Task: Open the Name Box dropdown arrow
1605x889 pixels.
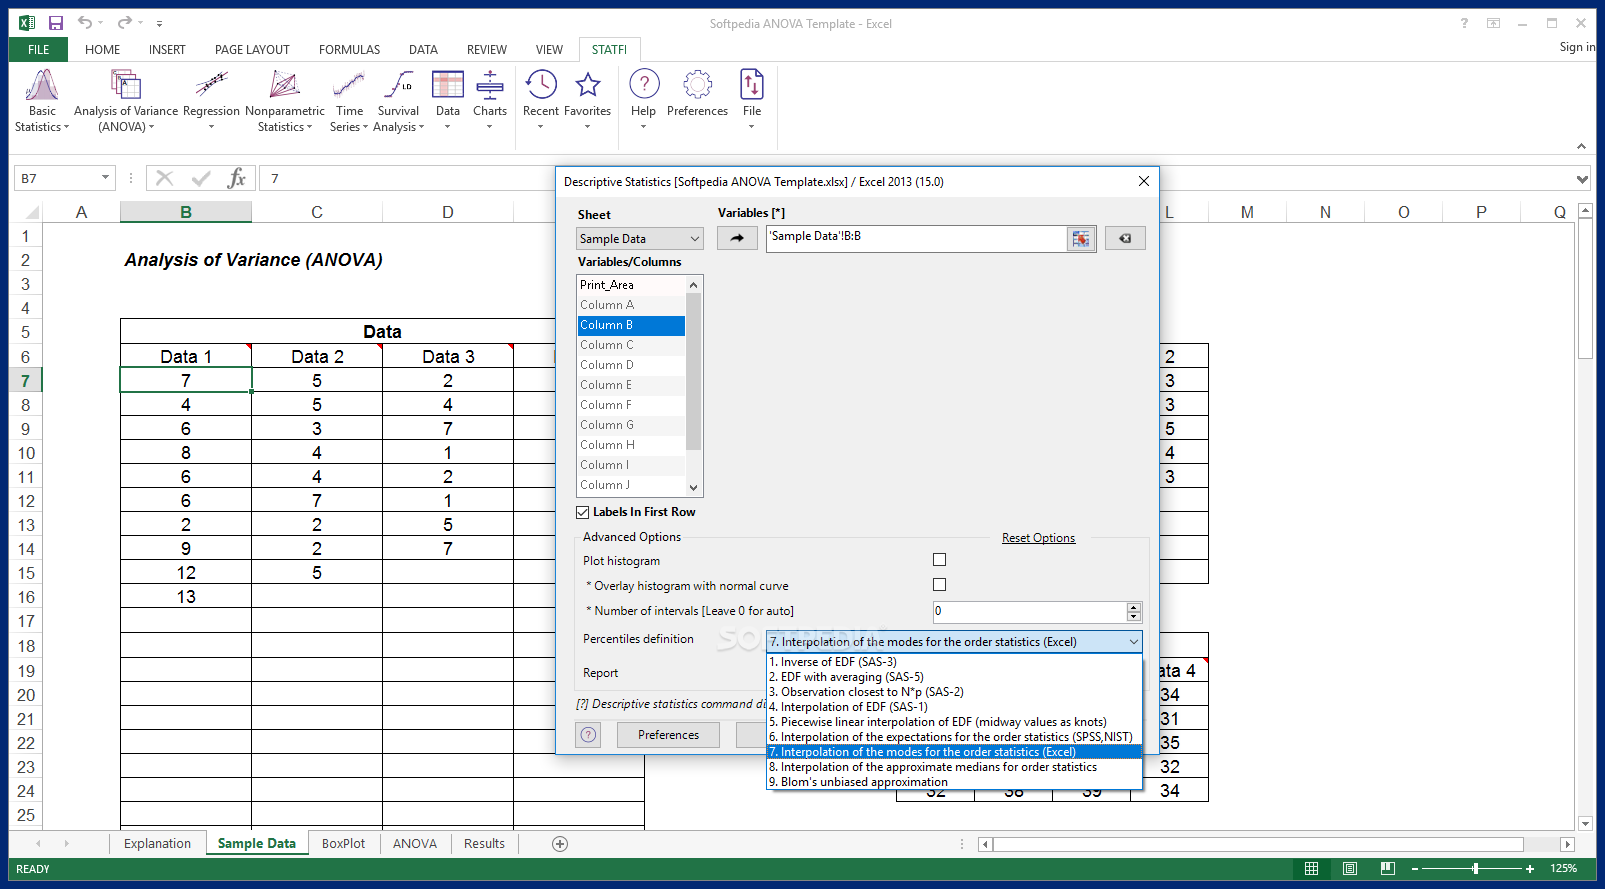Action: [105, 178]
